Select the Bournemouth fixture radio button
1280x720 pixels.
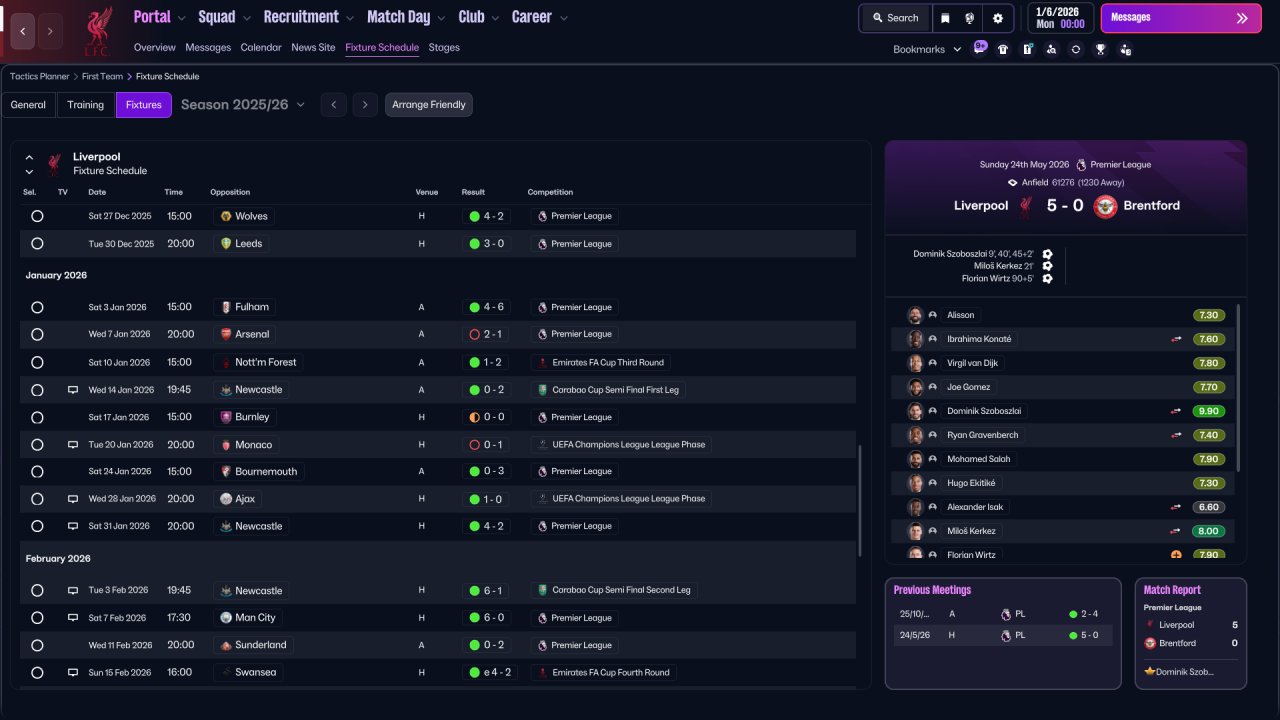point(37,471)
